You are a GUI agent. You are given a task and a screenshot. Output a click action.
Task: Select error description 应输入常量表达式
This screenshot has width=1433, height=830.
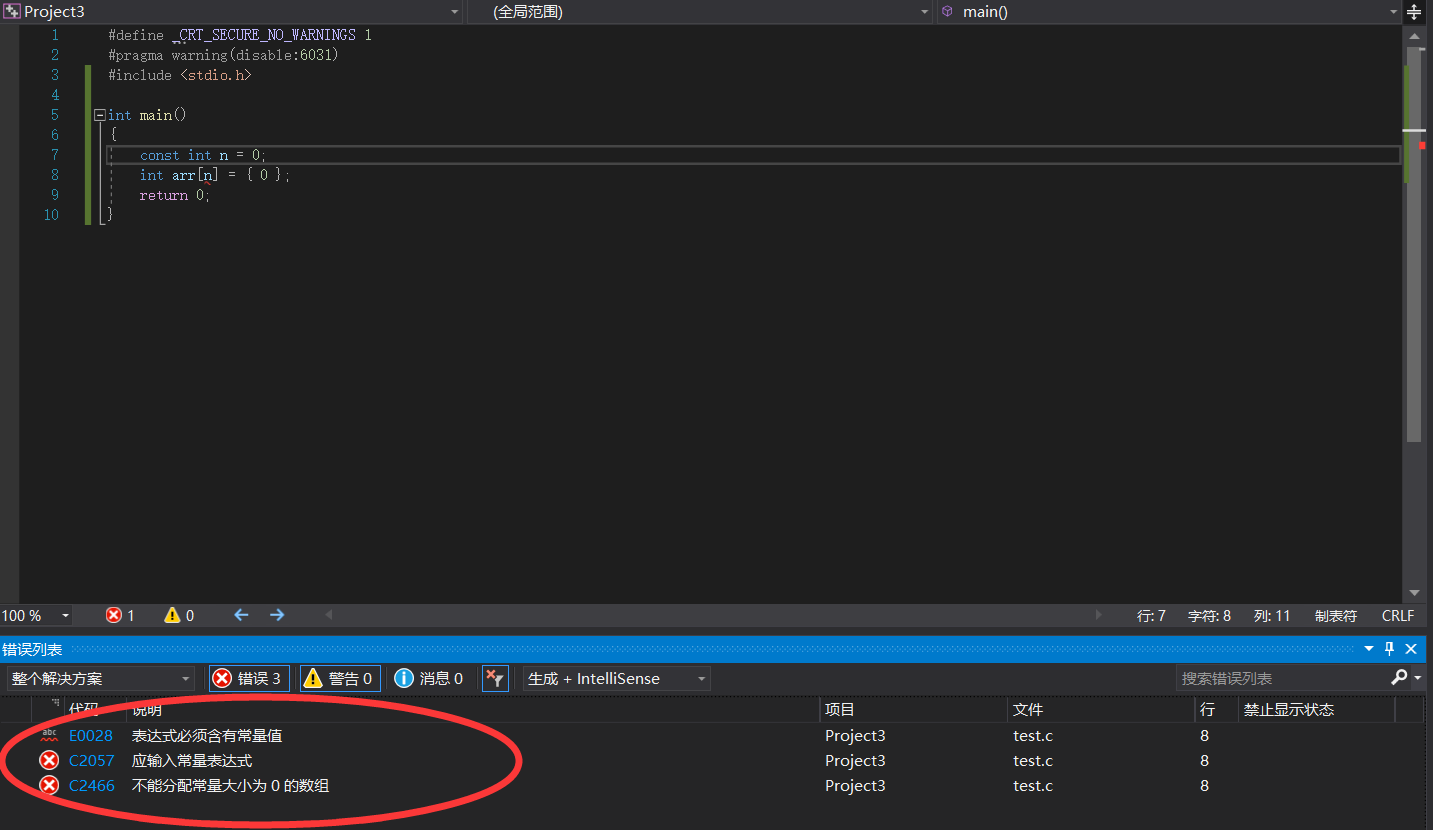192,760
